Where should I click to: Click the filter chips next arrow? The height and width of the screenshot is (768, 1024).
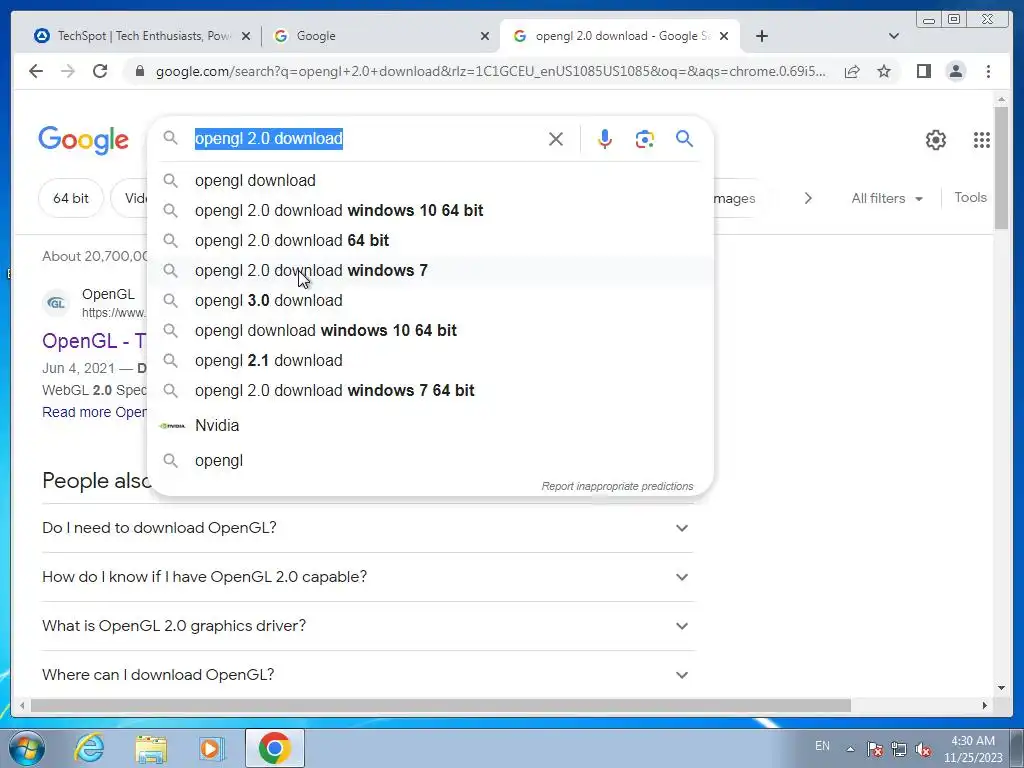pos(808,198)
